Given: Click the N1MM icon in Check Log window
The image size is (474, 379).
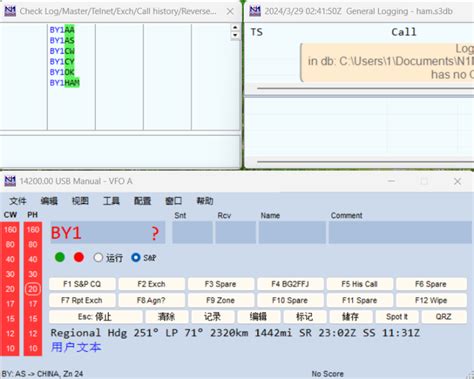Looking at the screenshot, I should coord(10,11).
